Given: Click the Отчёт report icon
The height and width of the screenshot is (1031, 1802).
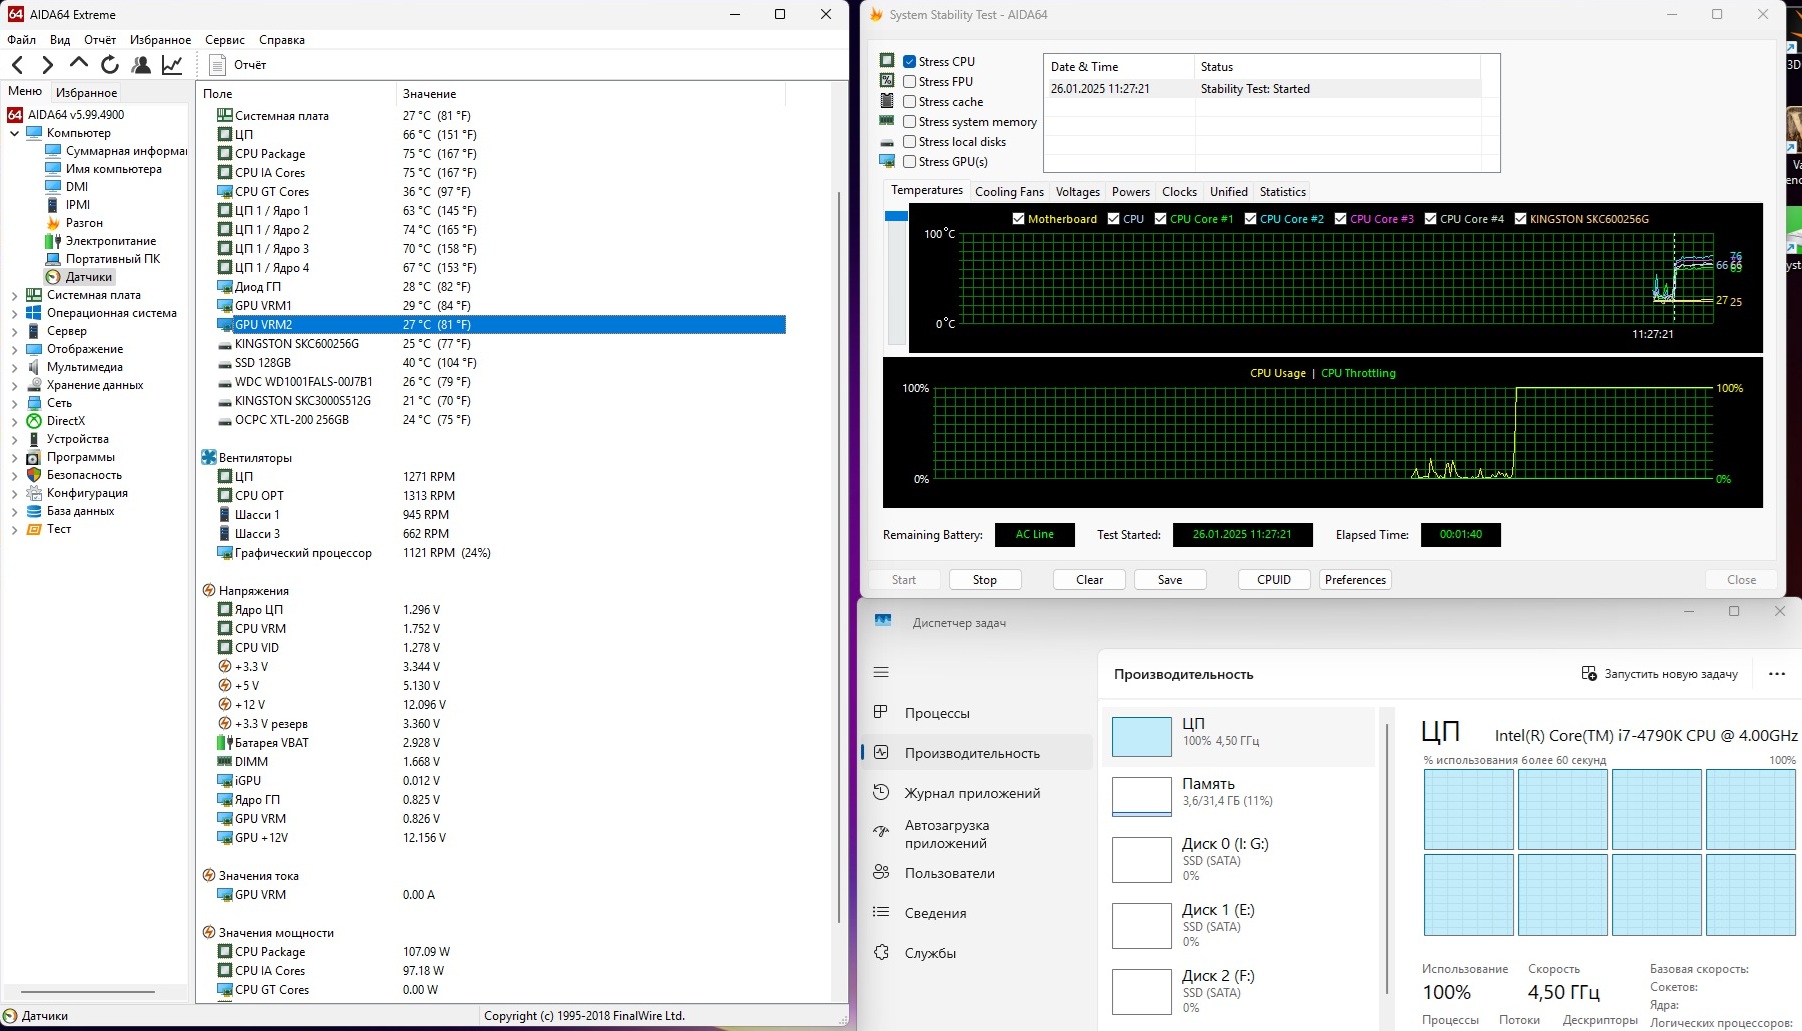Looking at the screenshot, I should pos(218,65).
